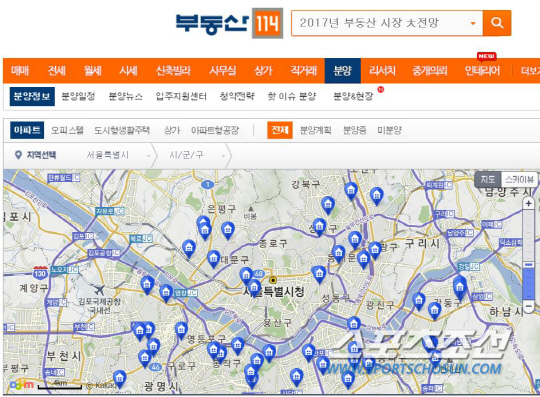Expand the 시/군/구 district dropdown
The width and height of the screenshot is (540, 397).
click(x=196, y=155)
